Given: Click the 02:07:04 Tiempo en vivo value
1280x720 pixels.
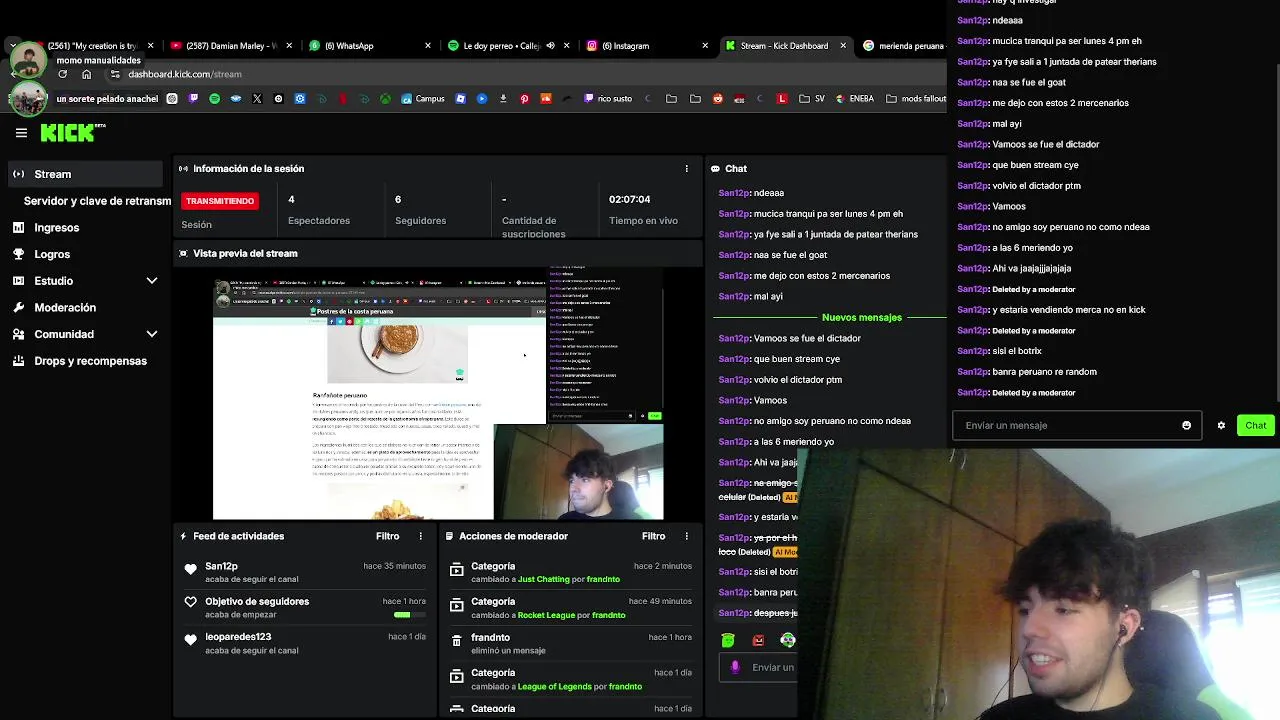Looking at the screenshot, I should (629, 199).
